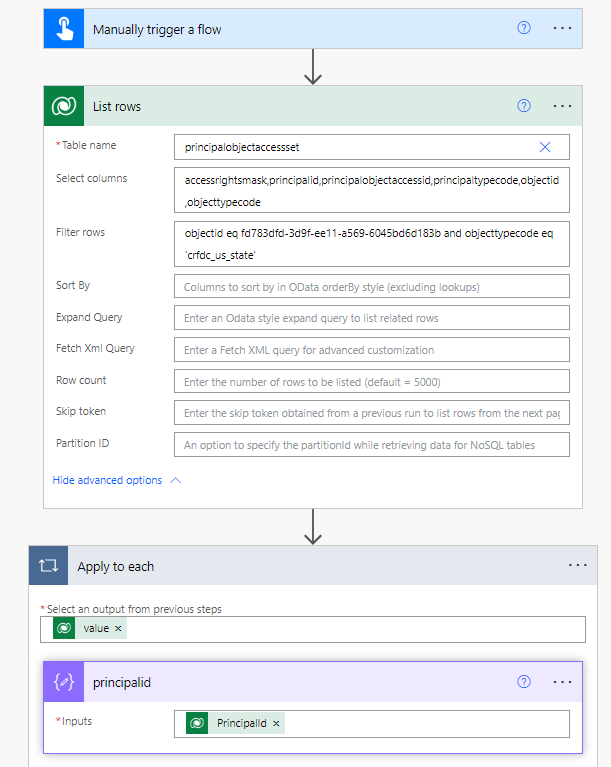
Task: Click the principalid compose icon
Action: pos(64,682)
